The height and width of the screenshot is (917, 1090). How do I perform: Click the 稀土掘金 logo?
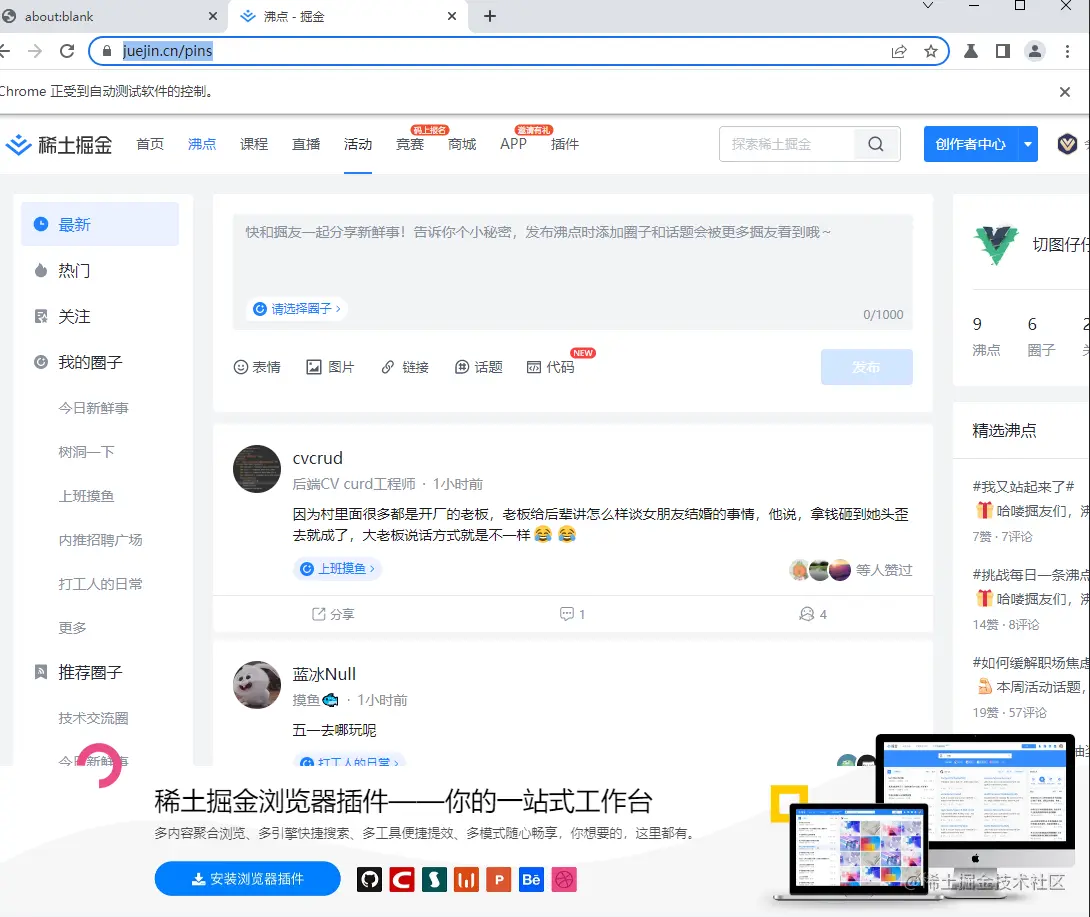(59, 145)
